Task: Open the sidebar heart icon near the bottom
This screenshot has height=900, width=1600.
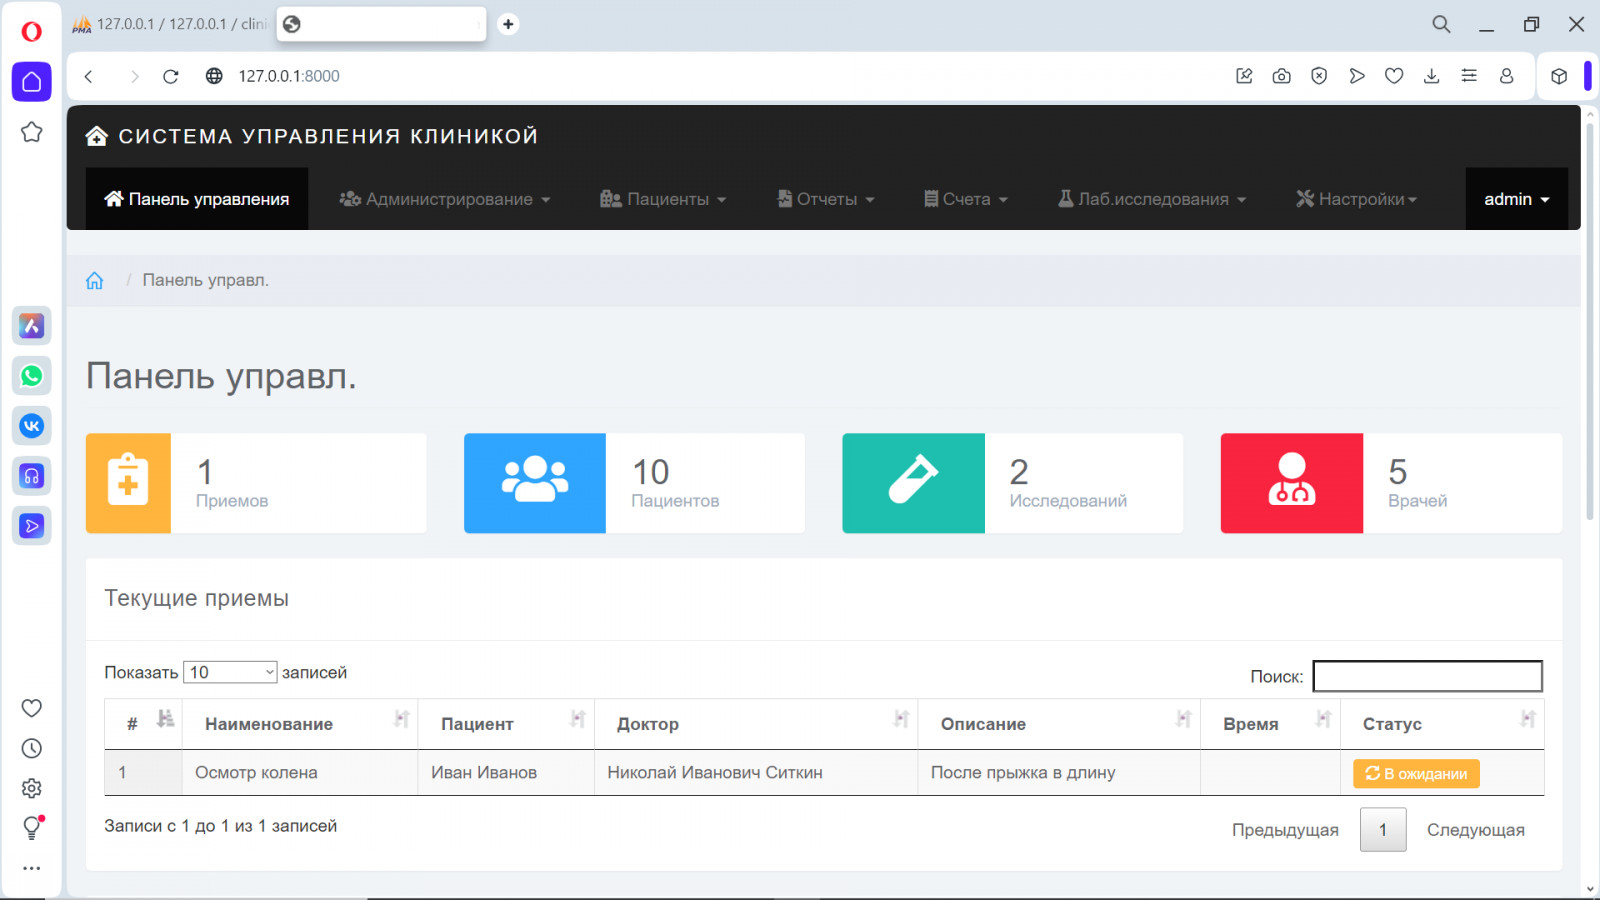Action: tap(32, 708)
